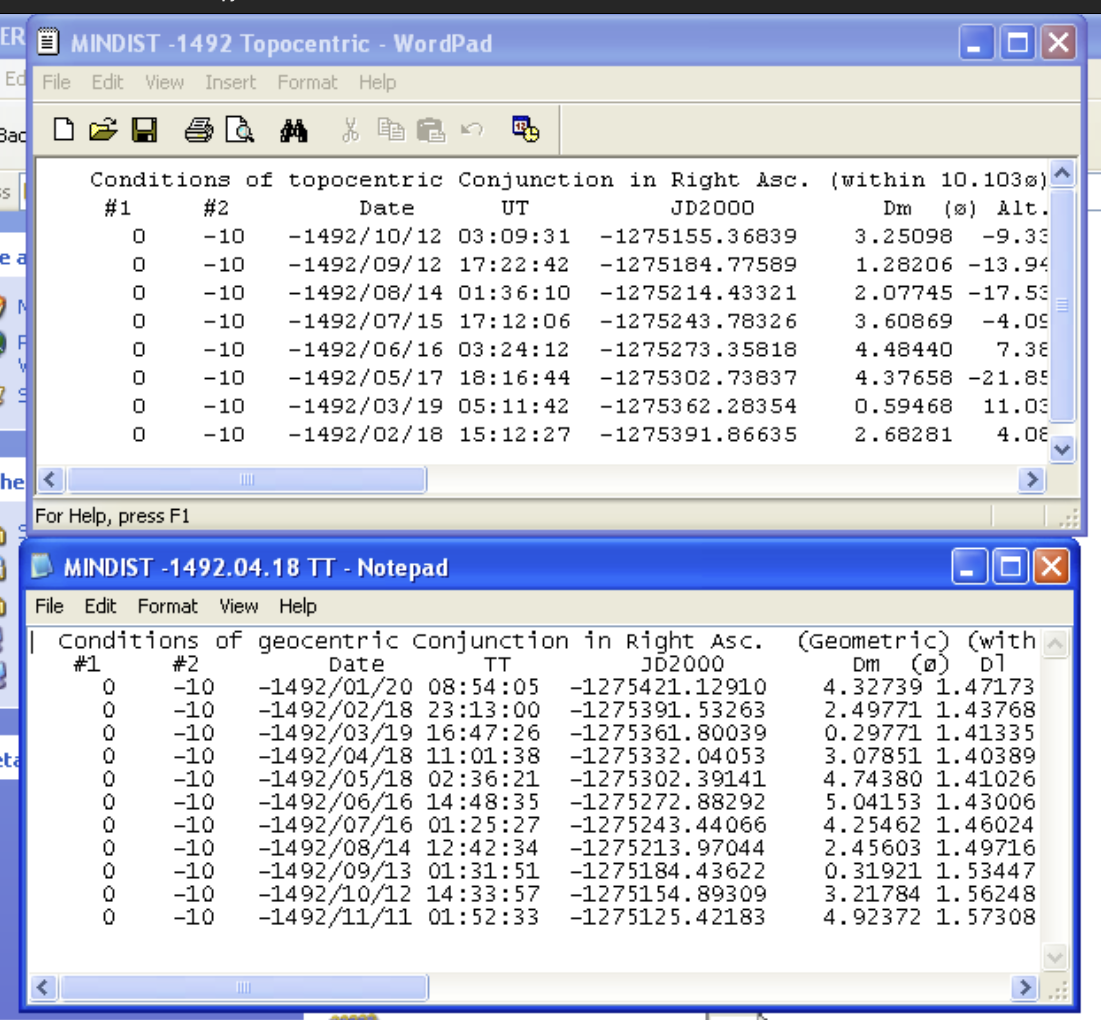Open the Help menu in WordPad
Viewport: 1101px width, 1020px height.
pos(378,82)
